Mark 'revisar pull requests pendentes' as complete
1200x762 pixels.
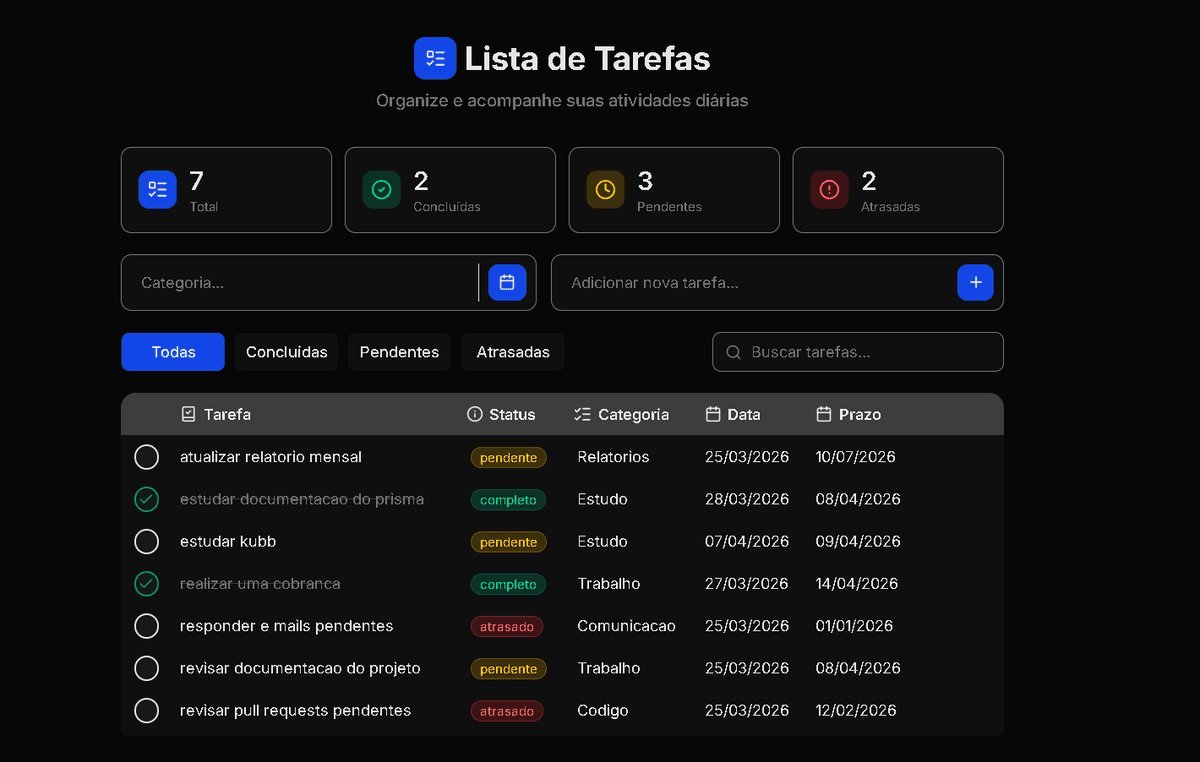146,711
